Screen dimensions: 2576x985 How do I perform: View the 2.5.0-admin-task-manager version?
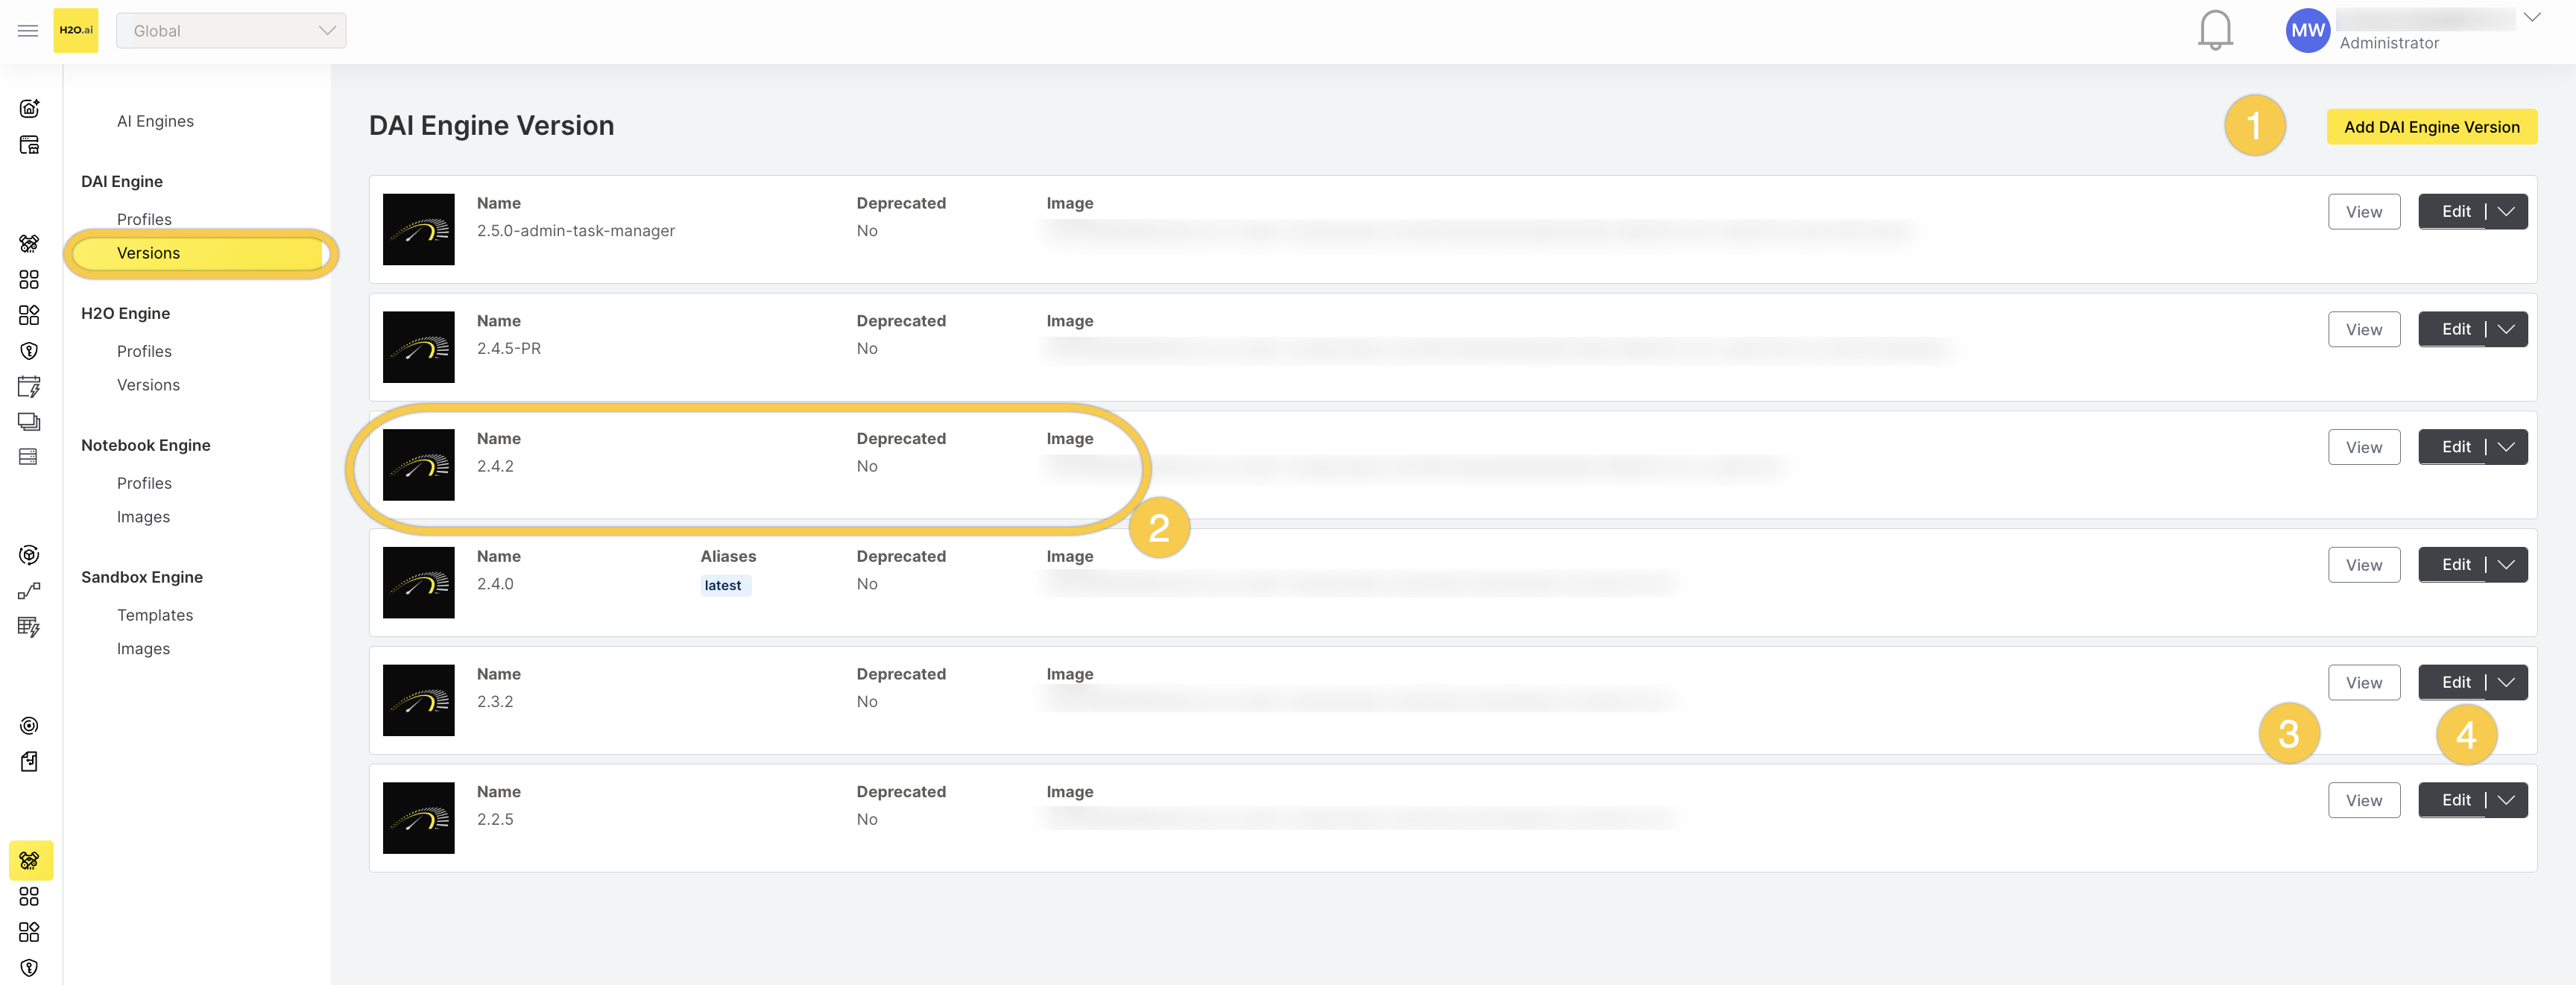coord(2363,212)
